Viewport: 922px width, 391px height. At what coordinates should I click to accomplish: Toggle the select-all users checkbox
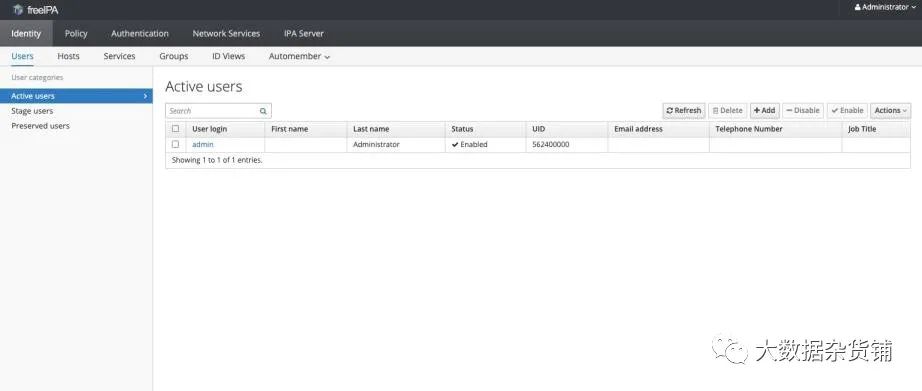coord(175,129)
